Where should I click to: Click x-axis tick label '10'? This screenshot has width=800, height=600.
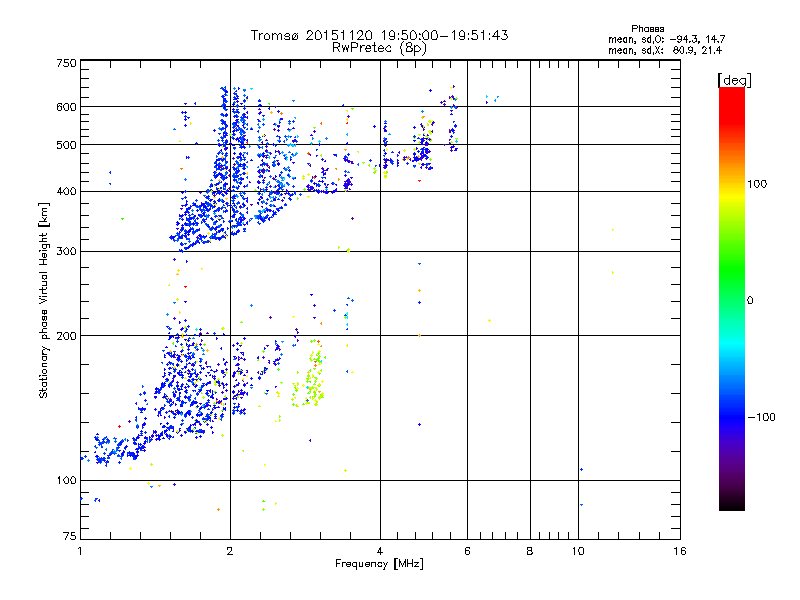578,551
